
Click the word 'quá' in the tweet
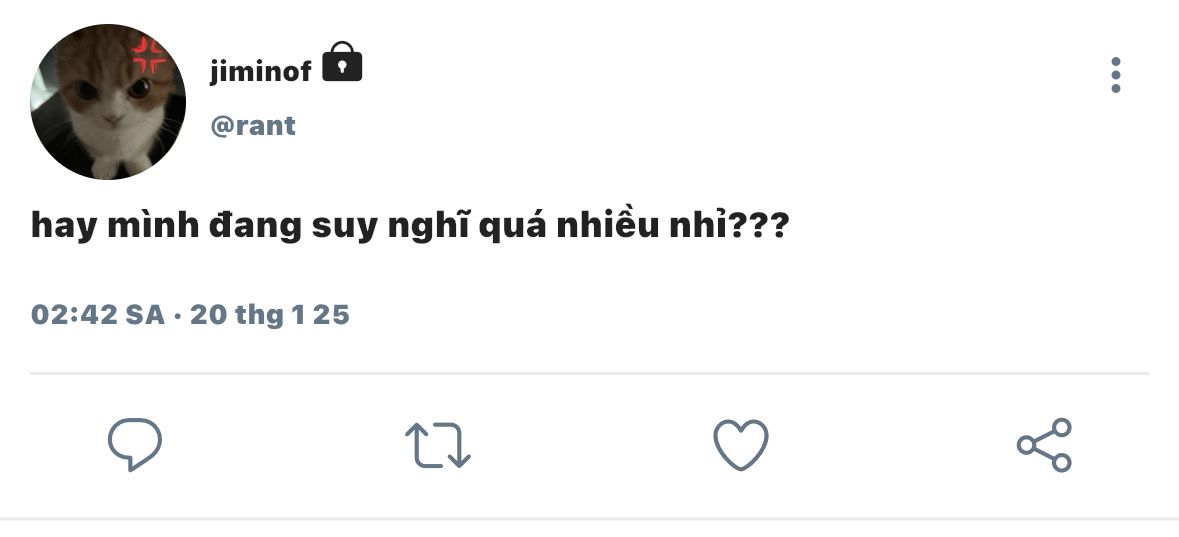(513, 226)
